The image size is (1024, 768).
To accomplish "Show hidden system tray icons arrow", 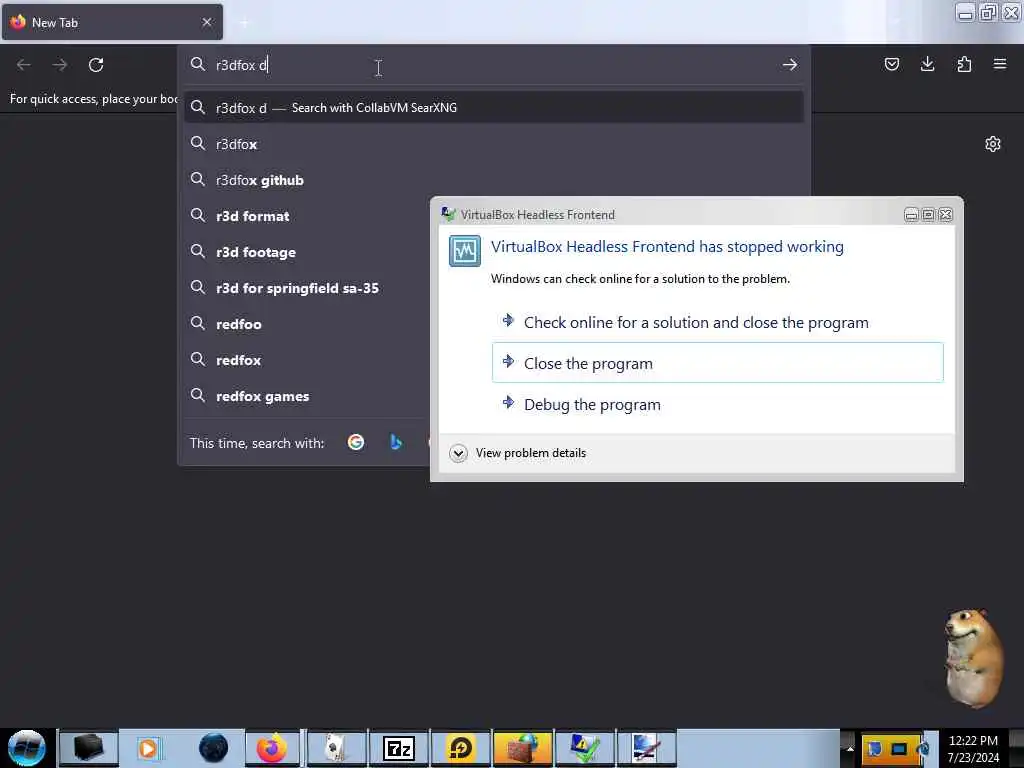I will (x=850, y=748).
